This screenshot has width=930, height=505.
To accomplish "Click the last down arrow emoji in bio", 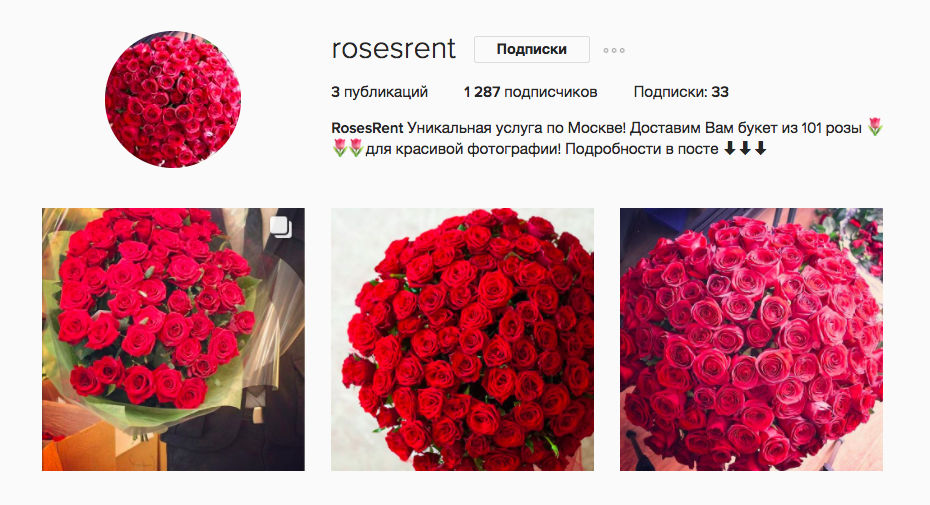I will click(760, 148).
